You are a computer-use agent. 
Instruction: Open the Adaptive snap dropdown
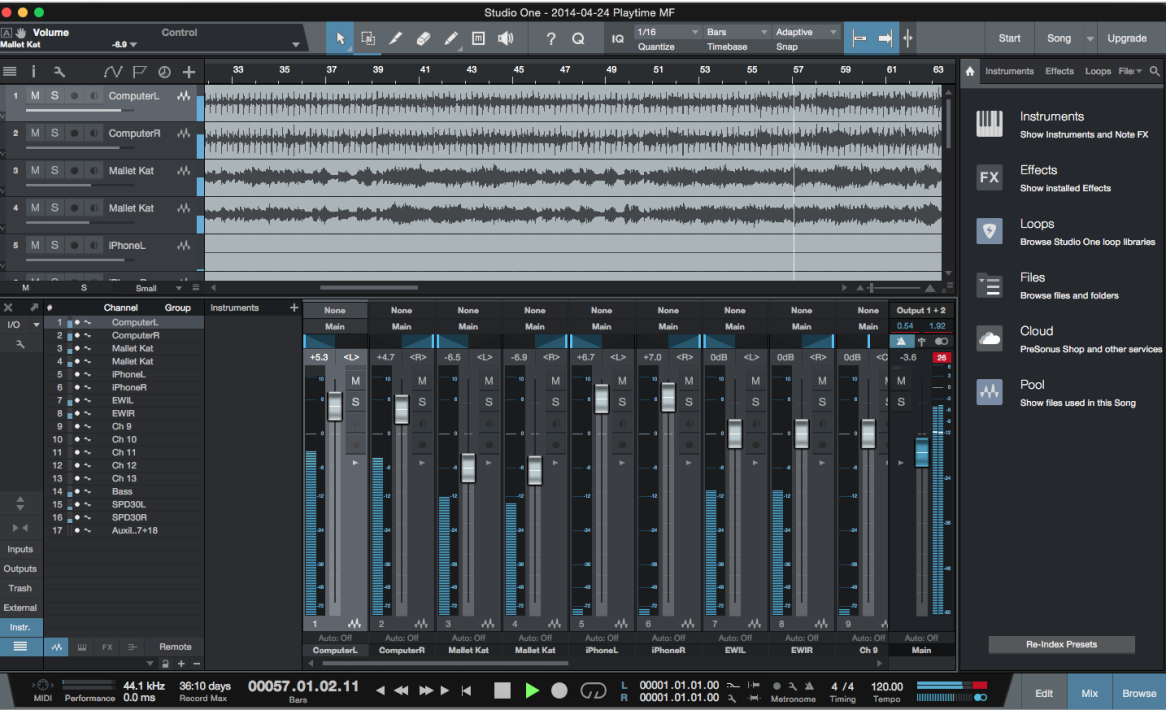coord(806,32)
